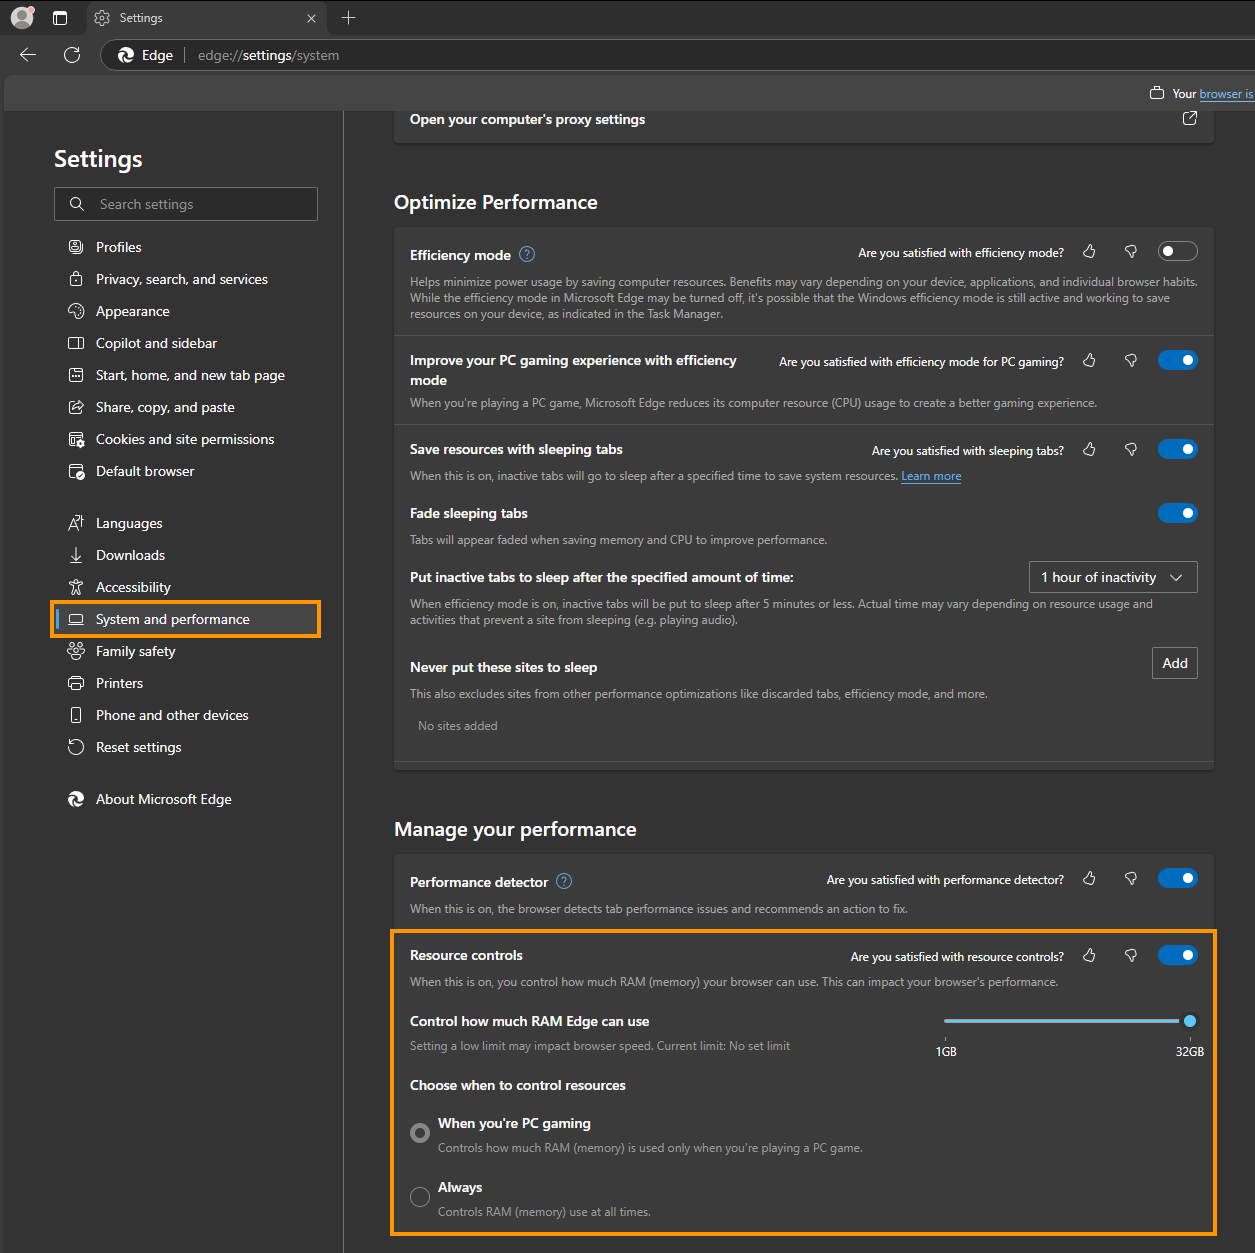The width and height of the screenshot is (1255, 1253).
Task: Disable PC gaming efficiency mode toggle
Action: pyautogui.click(x=1177, y=360)
